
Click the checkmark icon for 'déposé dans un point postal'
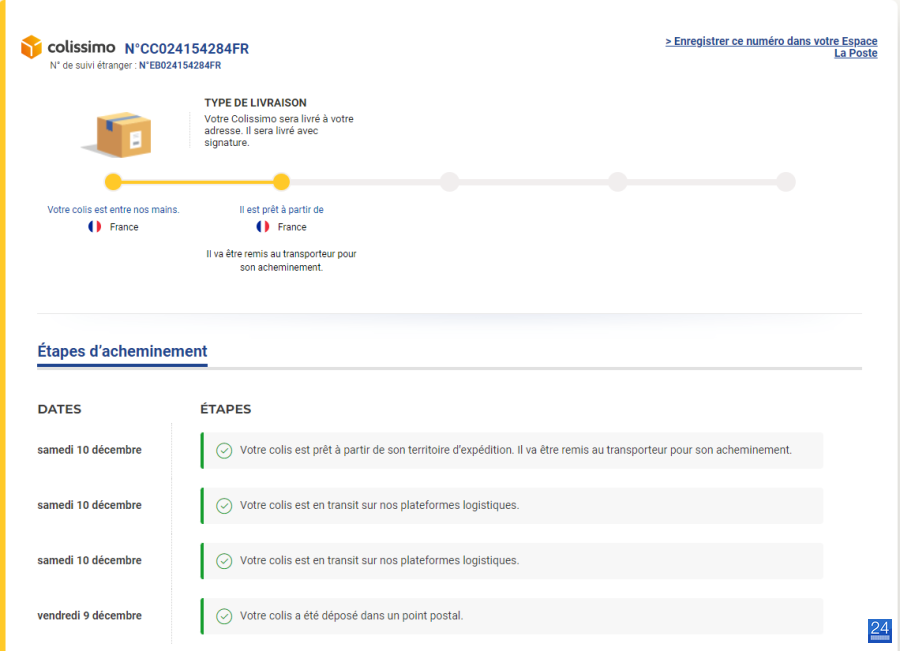[x=224, y=616]
